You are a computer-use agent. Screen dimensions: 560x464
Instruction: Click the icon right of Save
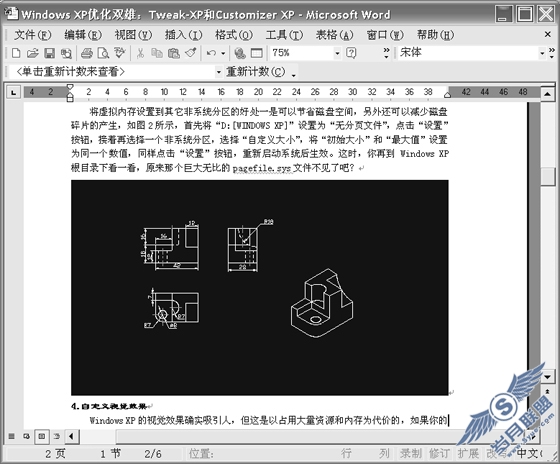[x=66, y=53]
